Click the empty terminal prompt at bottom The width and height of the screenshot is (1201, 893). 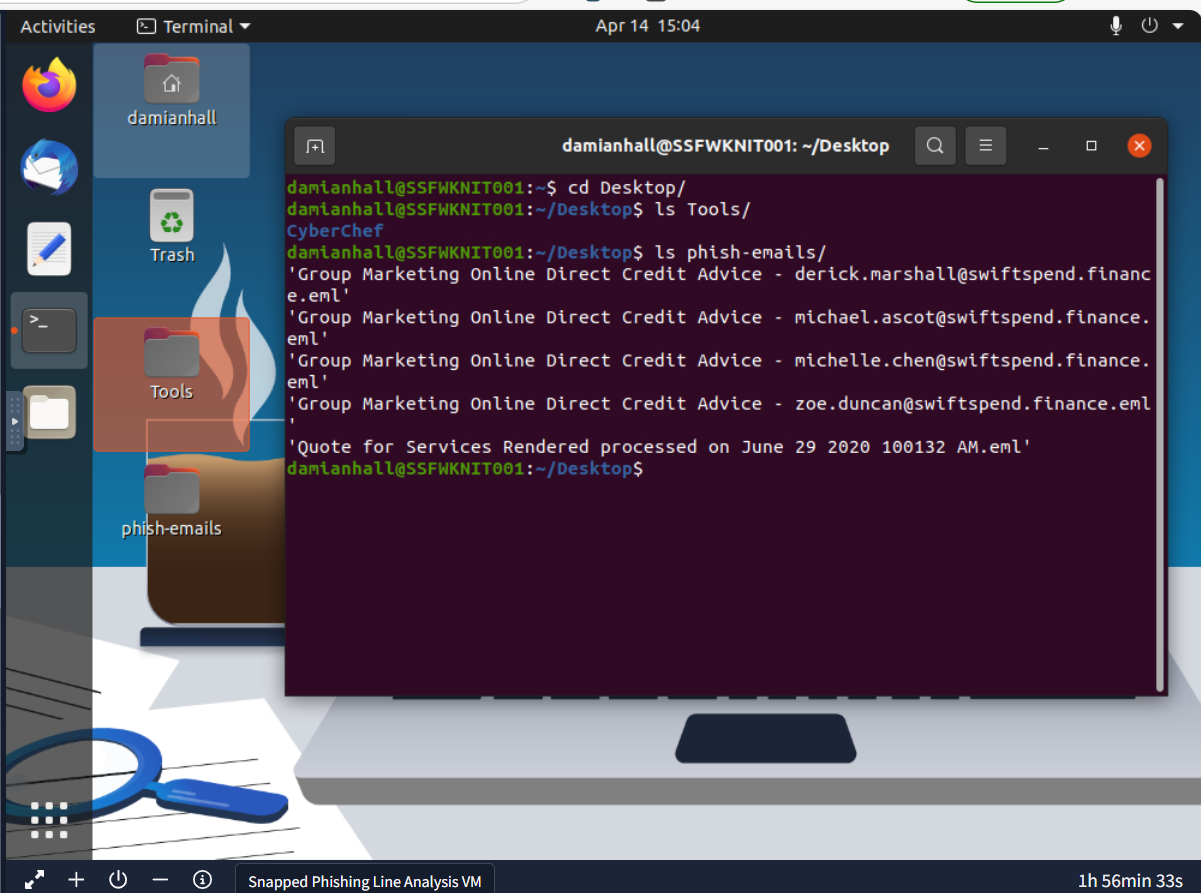[465, 468]
